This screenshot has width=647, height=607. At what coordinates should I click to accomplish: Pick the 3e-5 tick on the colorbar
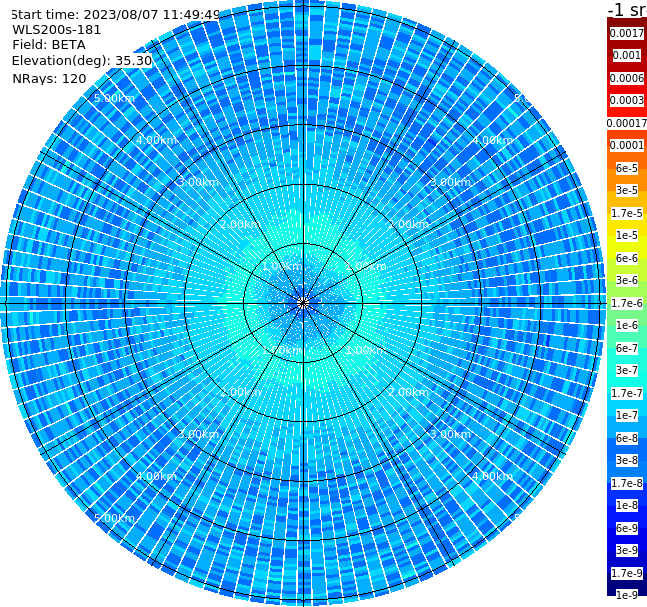coord(627,190)
